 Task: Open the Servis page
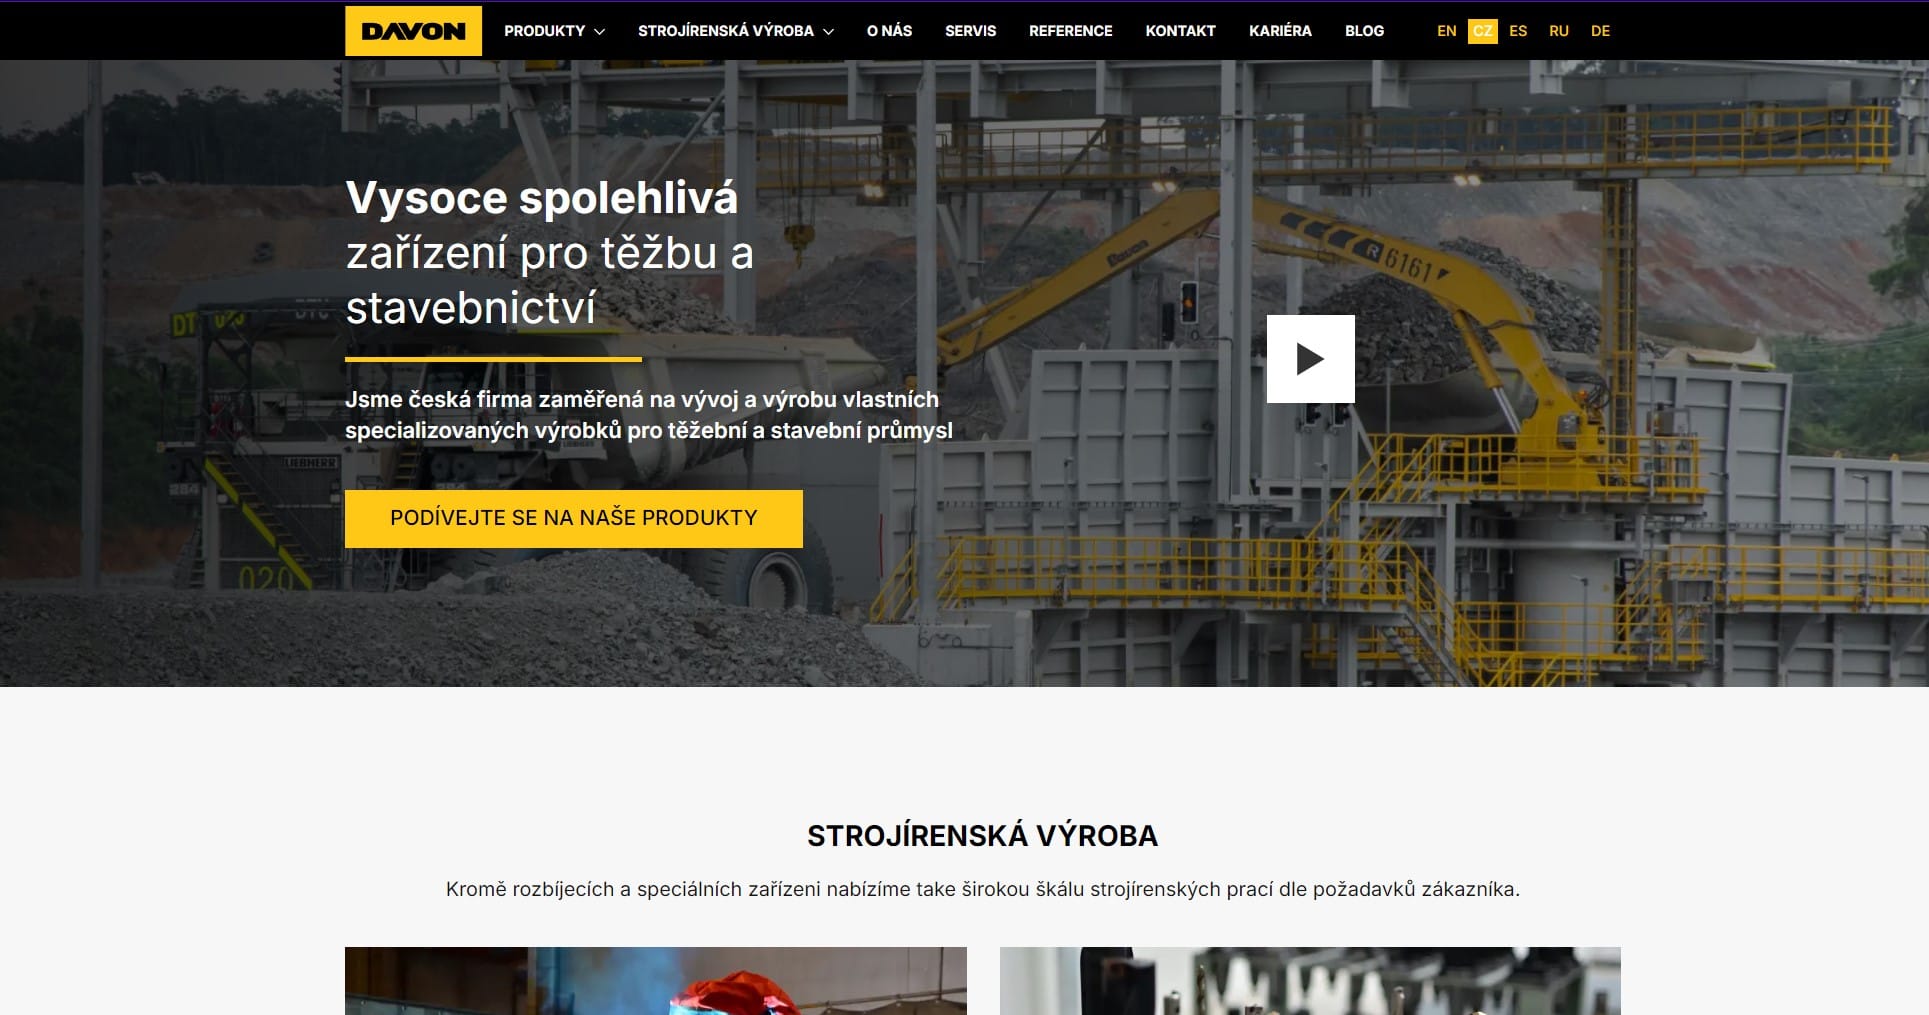(x=970, y=31)
